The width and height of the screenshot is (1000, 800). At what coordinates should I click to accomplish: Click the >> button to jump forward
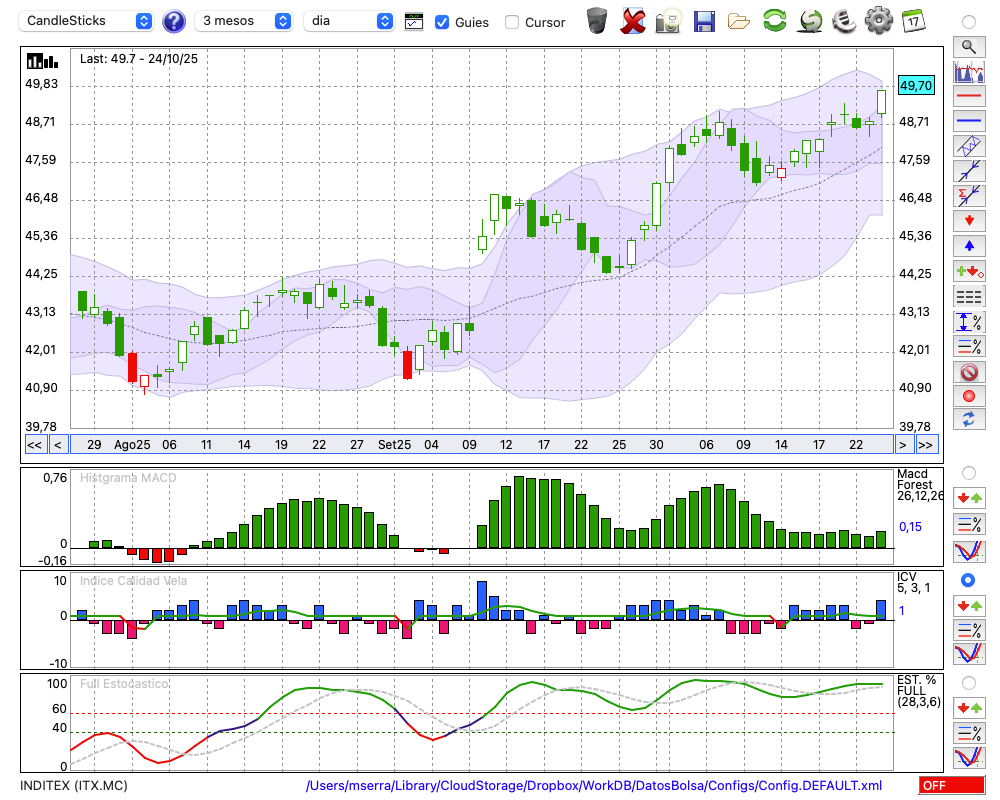927,445
